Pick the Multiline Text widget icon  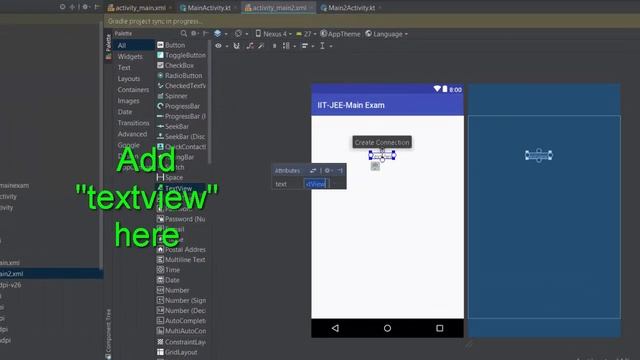(x=160, y=260)
